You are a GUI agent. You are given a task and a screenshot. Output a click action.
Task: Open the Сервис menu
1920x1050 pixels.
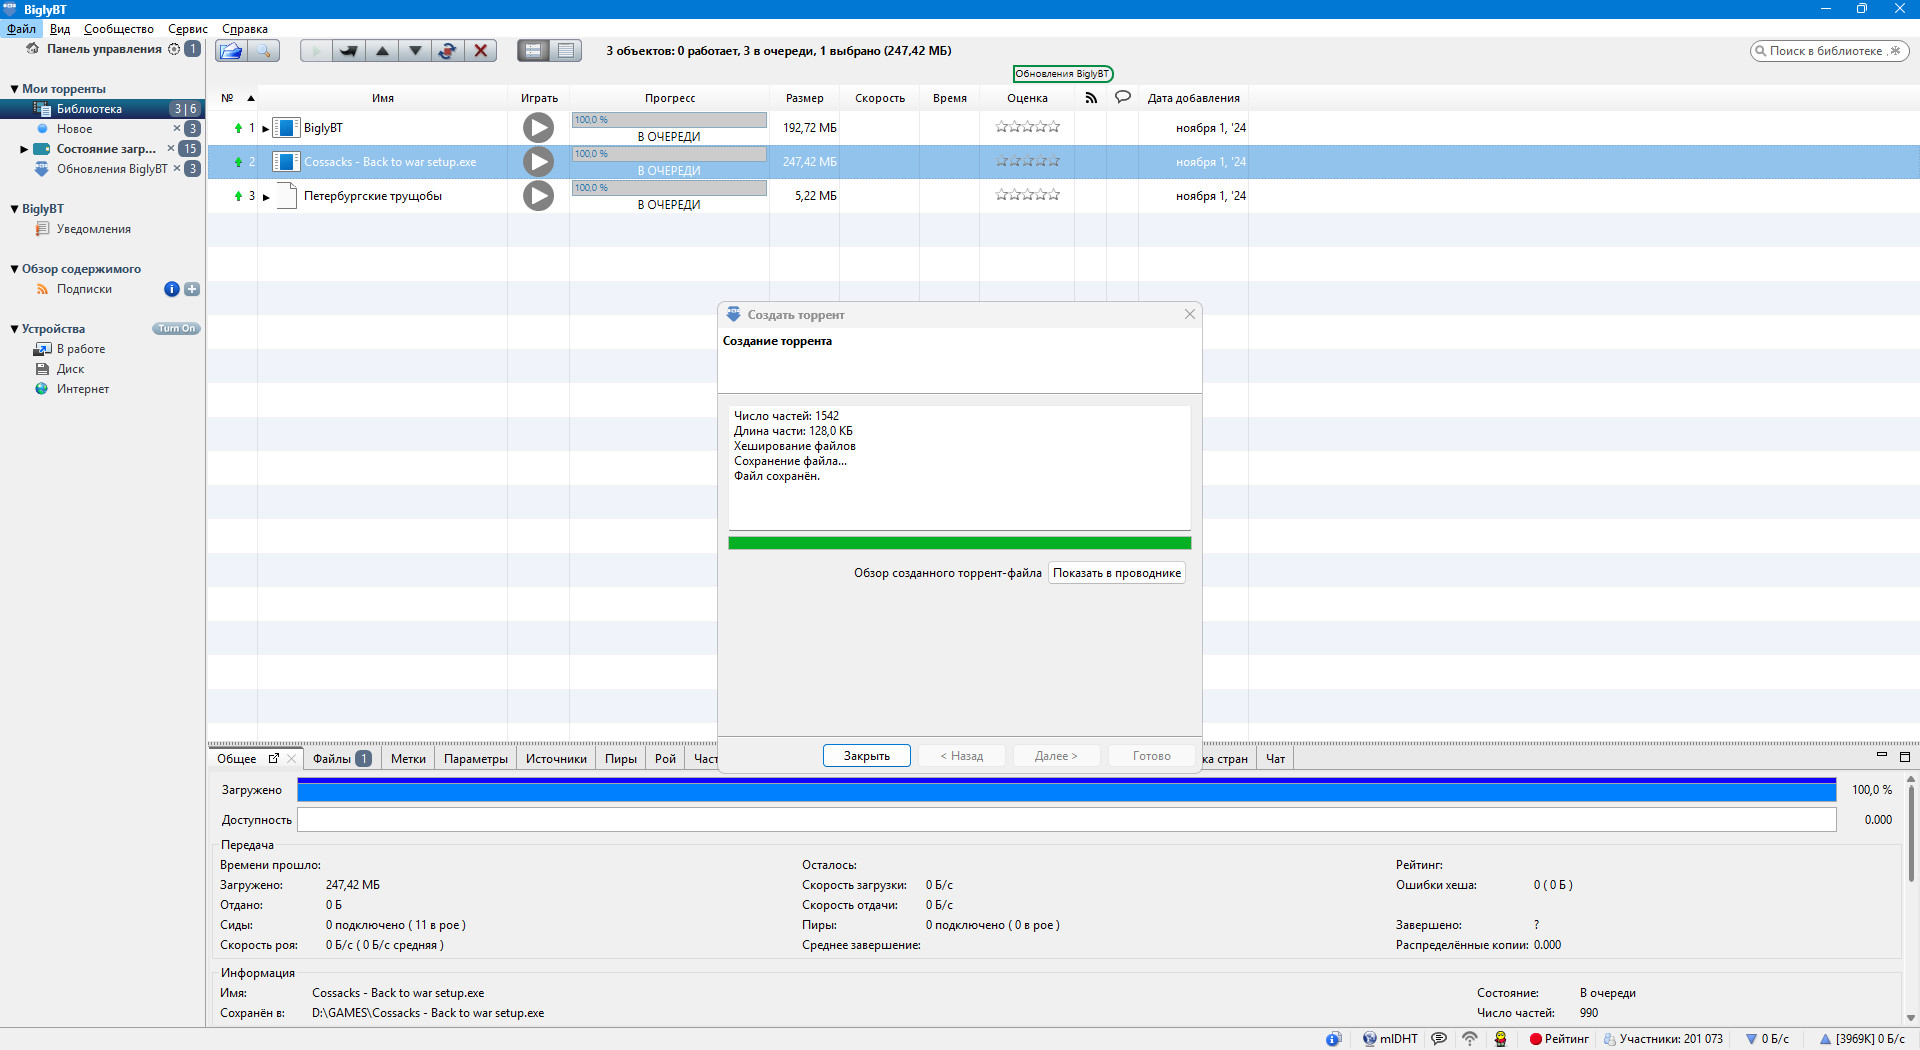pyautogui.click(x=187, y=29)
